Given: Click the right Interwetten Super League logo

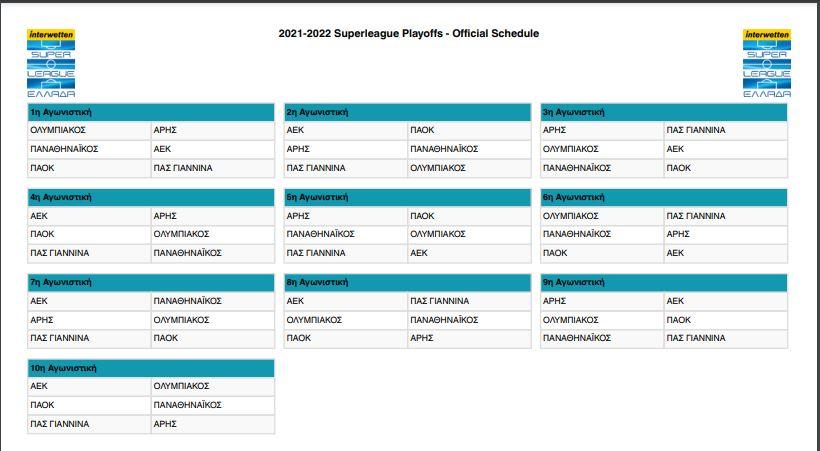Looking at the screenshot, I should tap(766, 63).
